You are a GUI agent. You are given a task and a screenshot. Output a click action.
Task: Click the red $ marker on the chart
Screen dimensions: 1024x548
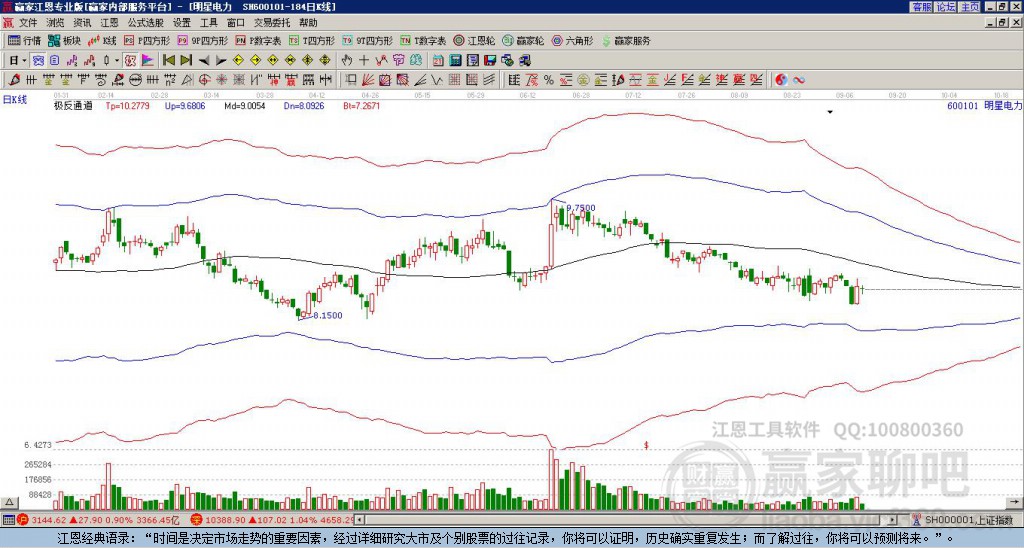click(x=646, y=445)
